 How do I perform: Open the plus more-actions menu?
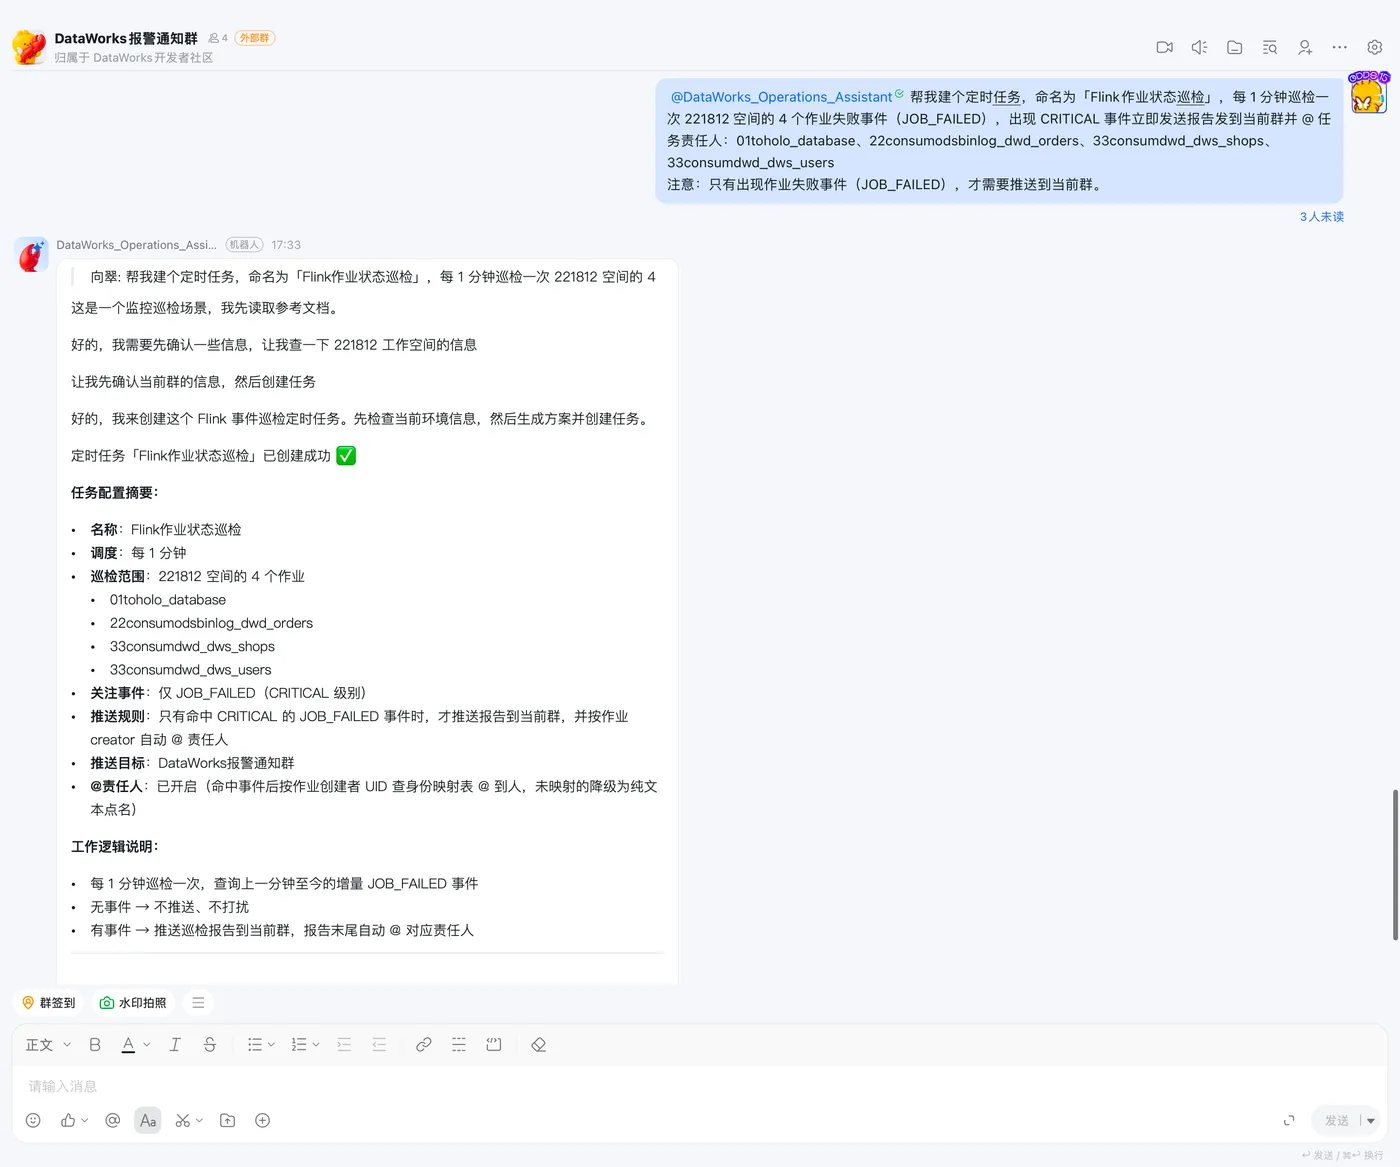tap(263, 1121)
